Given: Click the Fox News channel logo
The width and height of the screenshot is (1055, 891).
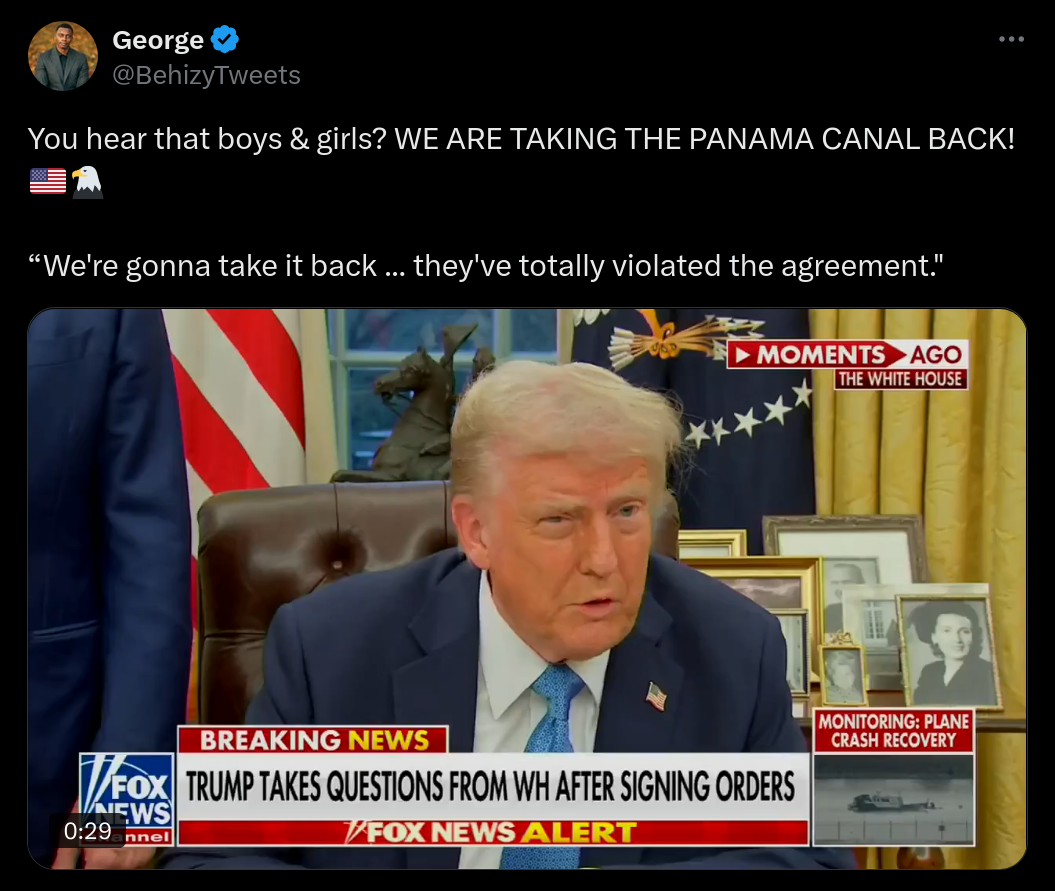Looking at the screenshot, I should (x=126, y=799).
